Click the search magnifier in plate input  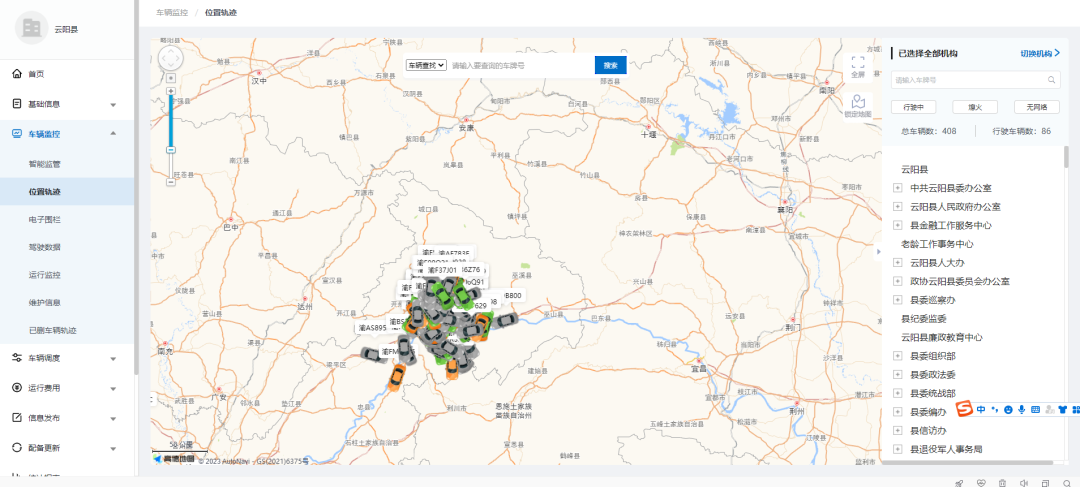coord(1052,80)
